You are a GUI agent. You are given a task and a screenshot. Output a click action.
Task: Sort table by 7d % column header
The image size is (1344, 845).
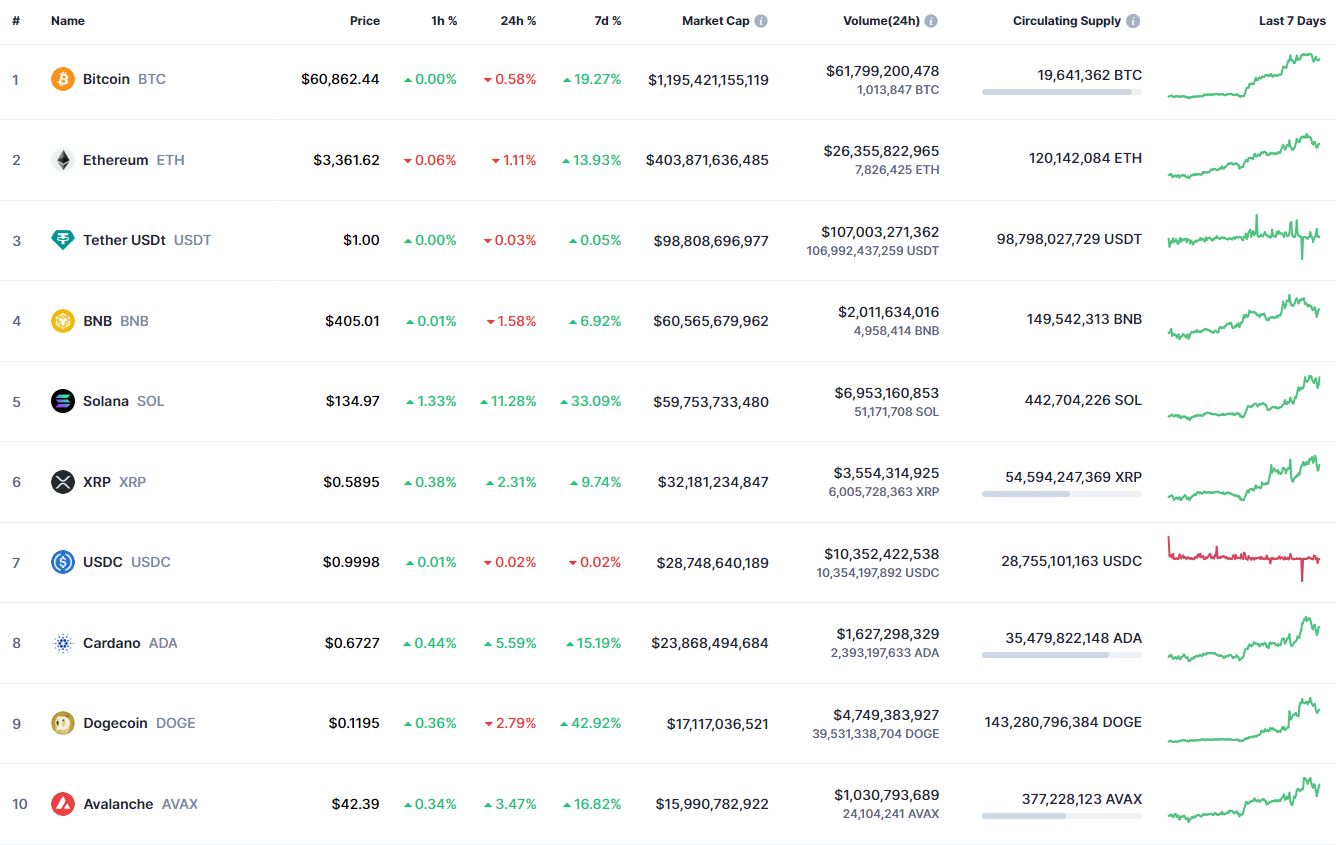coord(605,21)
